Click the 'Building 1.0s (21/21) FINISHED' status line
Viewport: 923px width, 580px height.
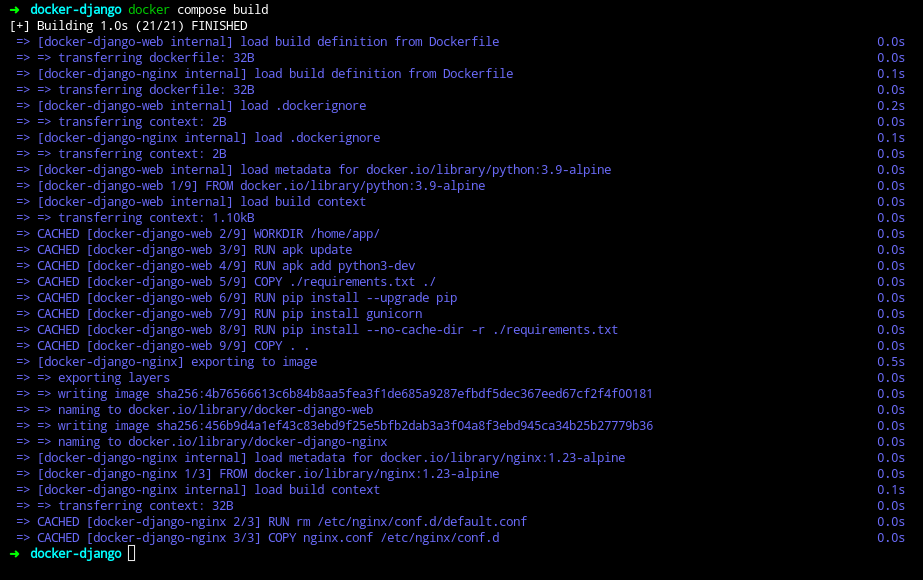point(128,26)
